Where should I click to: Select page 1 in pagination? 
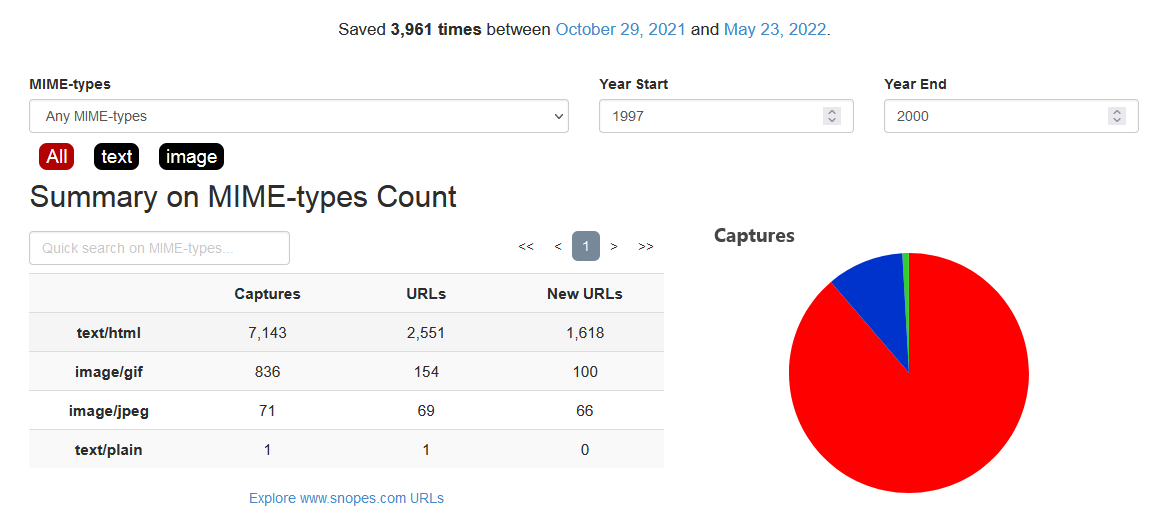point(586,246)
